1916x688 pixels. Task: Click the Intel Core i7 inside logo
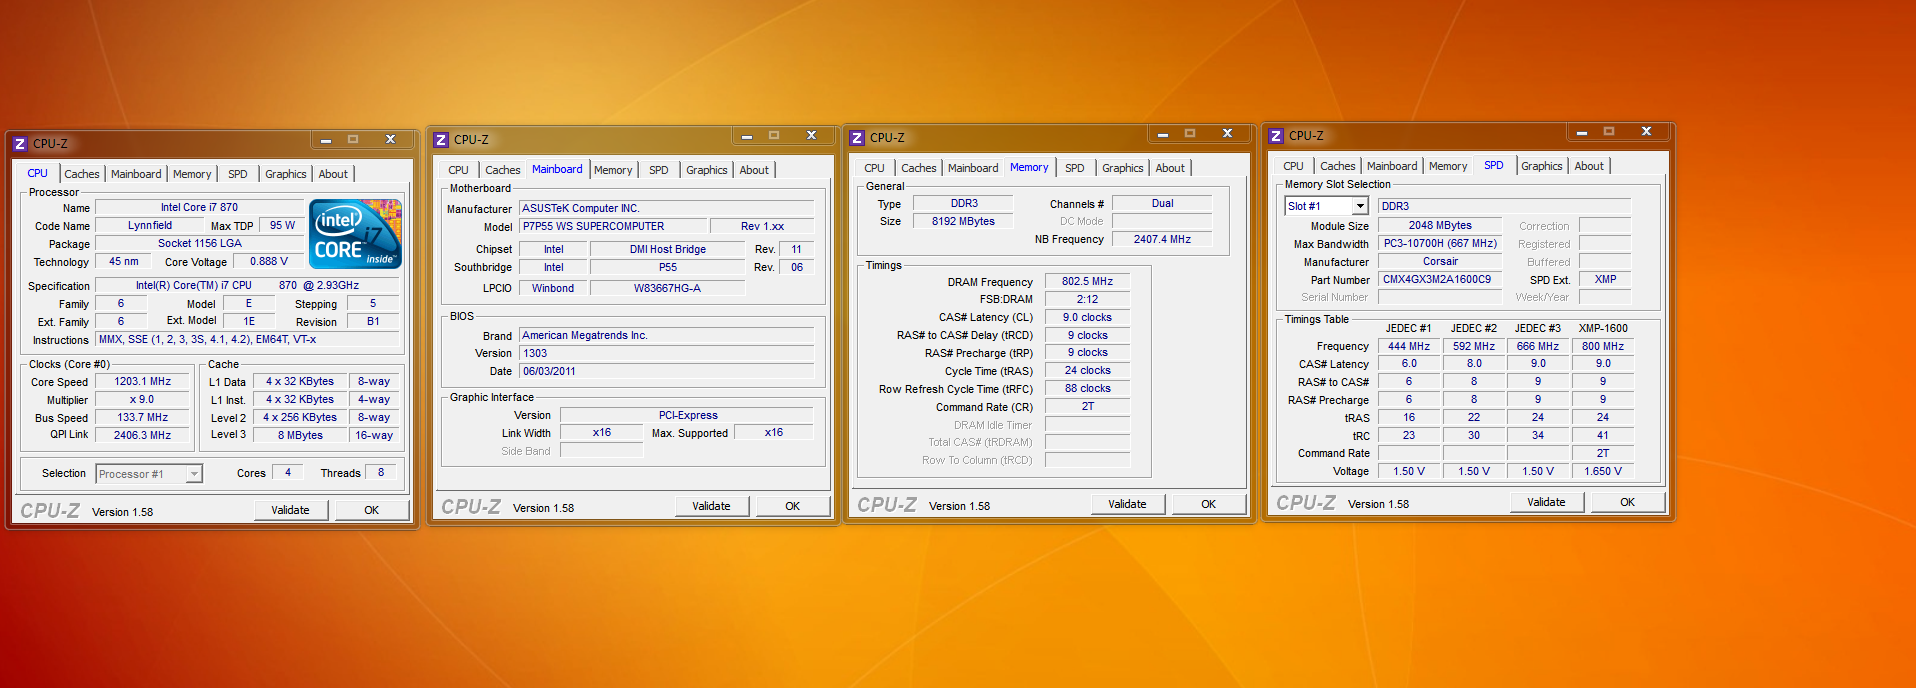[357, 234]
